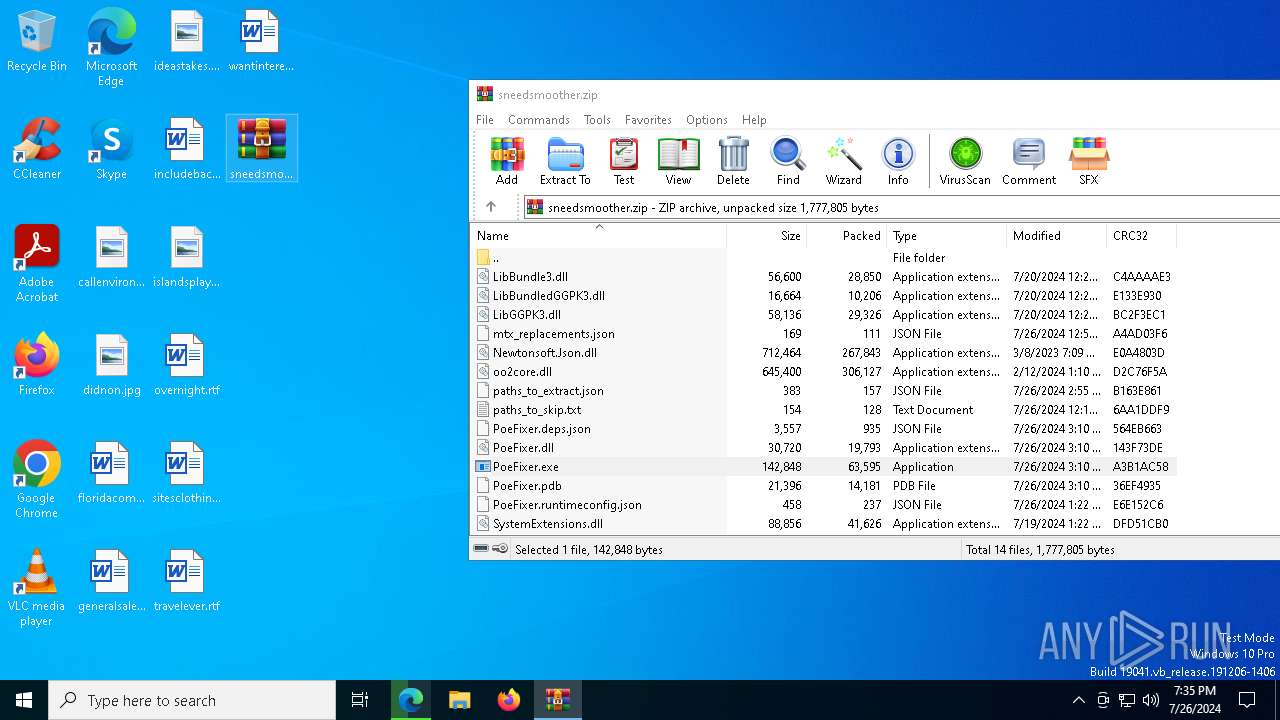Select Recycle Bin desktop icon

[x=37, y=42]
